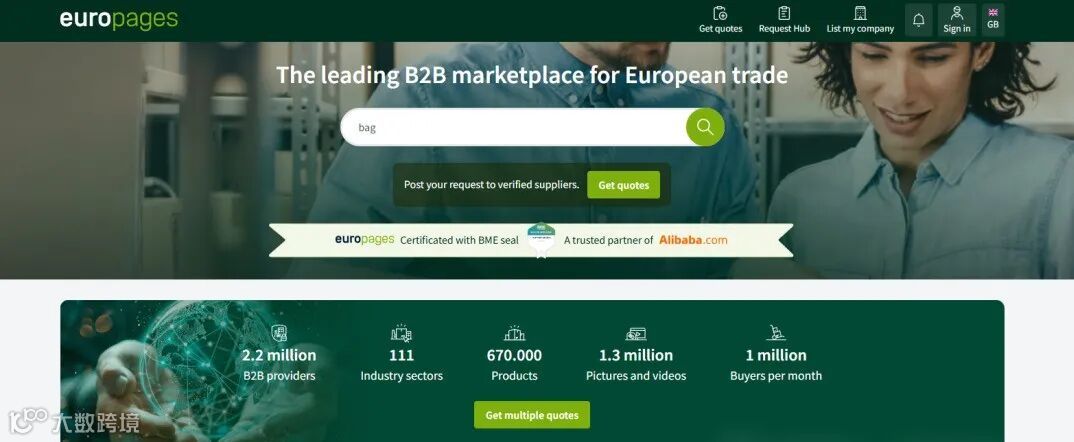Viewport: 1074px width, 442px height.
Task: Open the Request Hub icon
Action: [784, 13]
